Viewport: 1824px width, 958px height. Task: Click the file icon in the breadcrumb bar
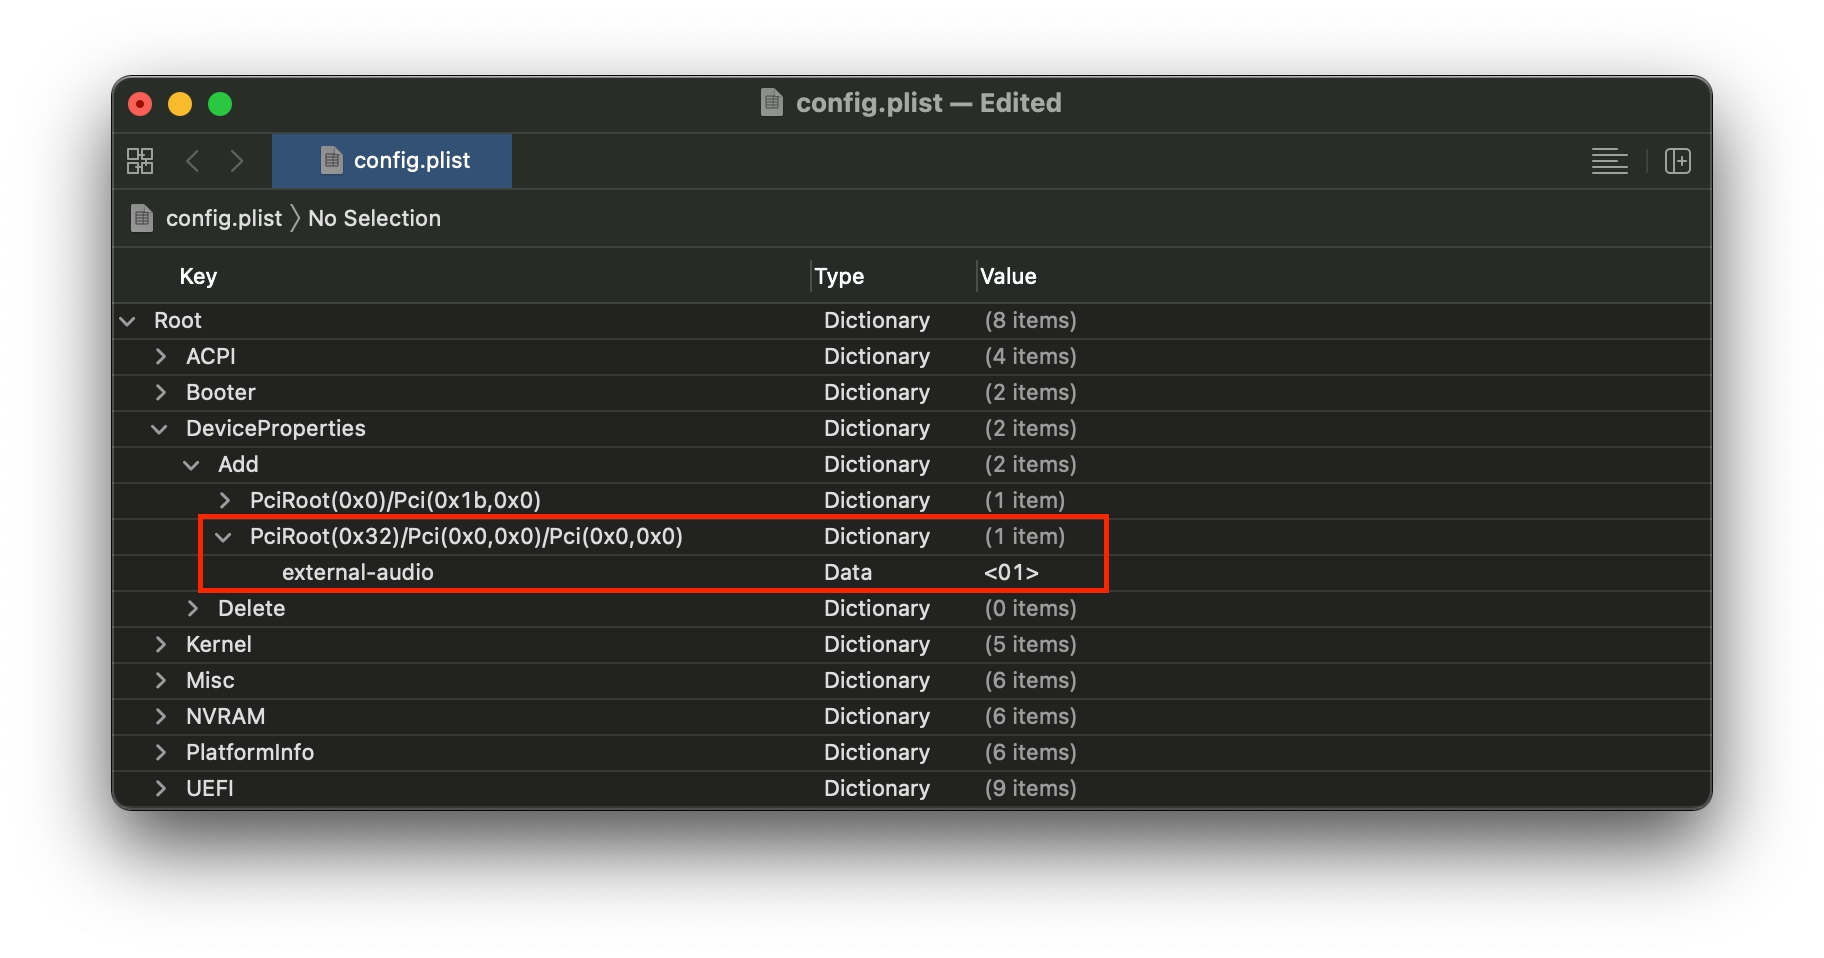(142, 218)
